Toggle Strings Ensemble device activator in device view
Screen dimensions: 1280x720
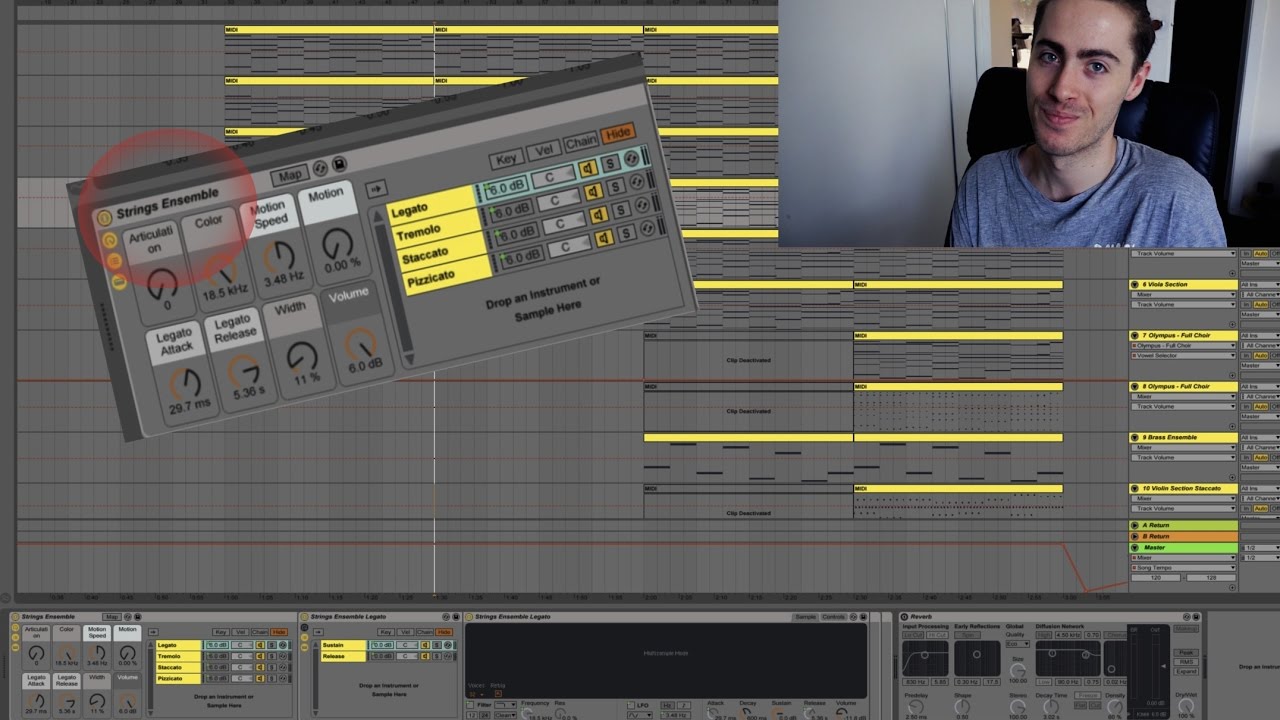pos(14,617)
